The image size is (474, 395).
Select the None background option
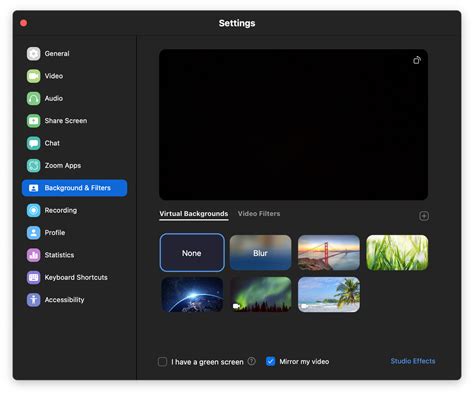192,253
